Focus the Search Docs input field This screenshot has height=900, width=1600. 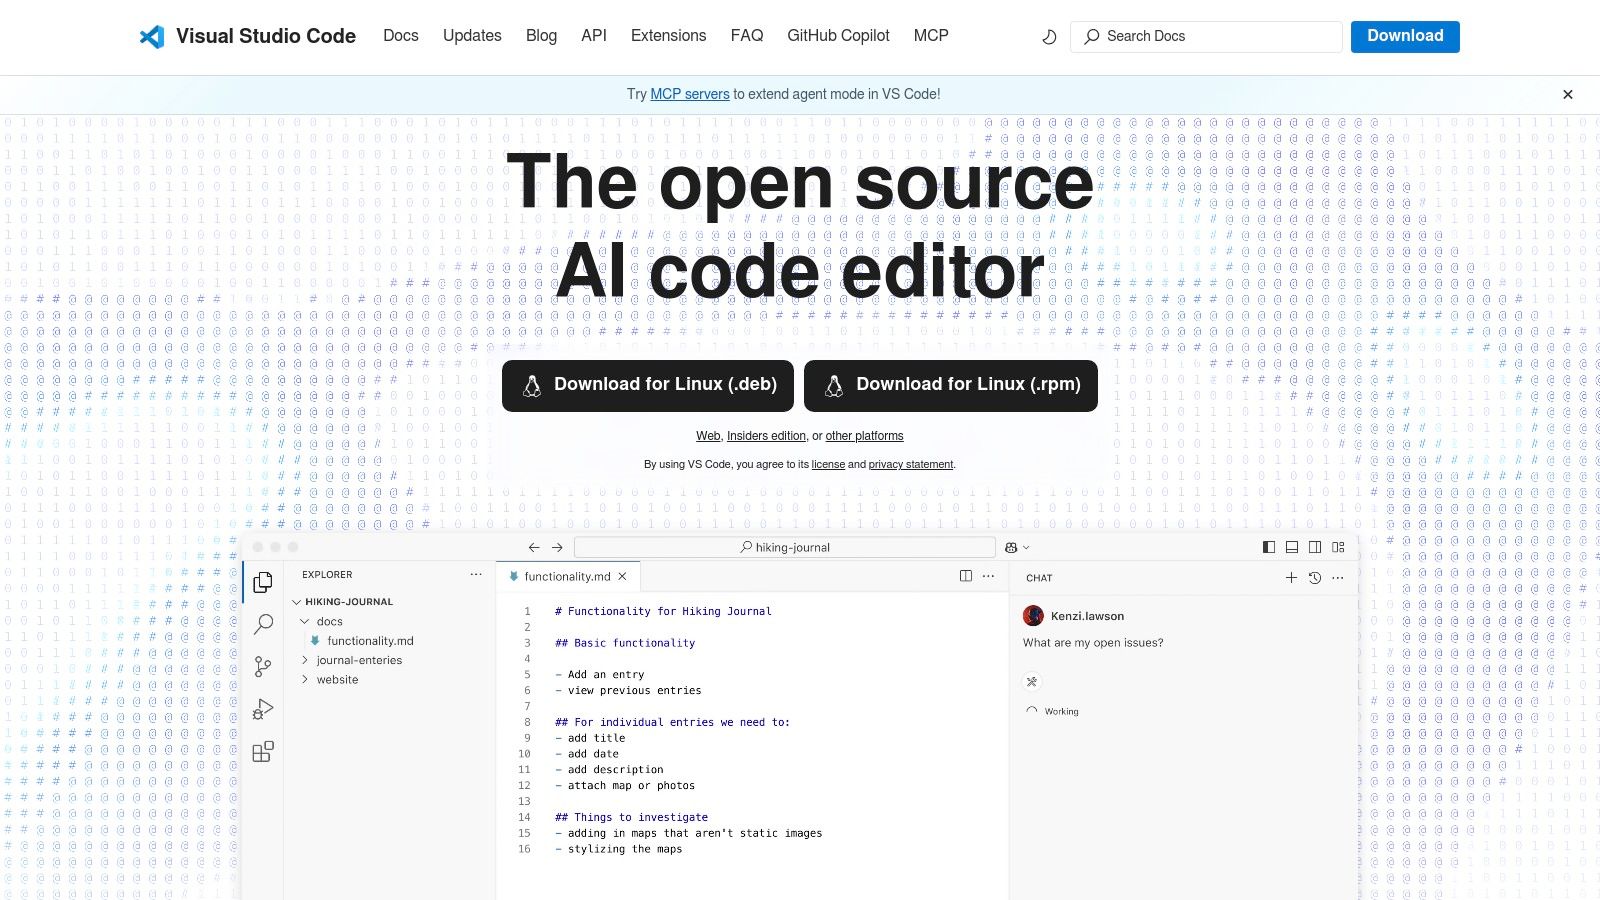[1206, 37]
